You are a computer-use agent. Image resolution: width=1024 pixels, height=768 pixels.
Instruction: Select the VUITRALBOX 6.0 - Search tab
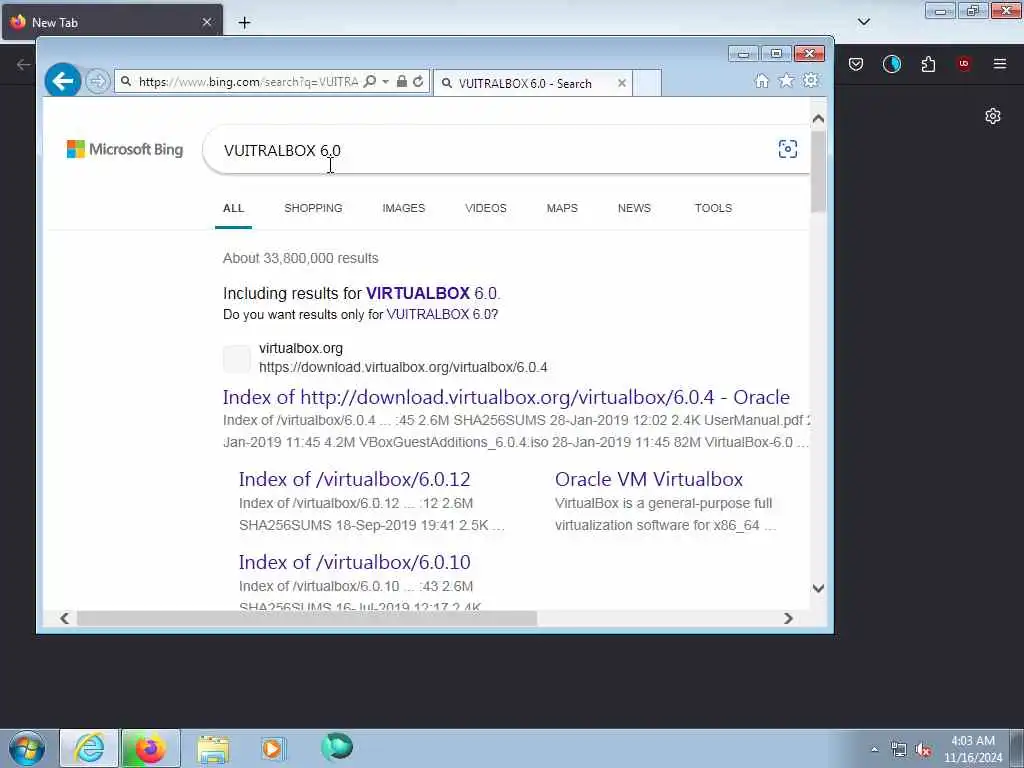pyautogui.click(x=532, y=83)
